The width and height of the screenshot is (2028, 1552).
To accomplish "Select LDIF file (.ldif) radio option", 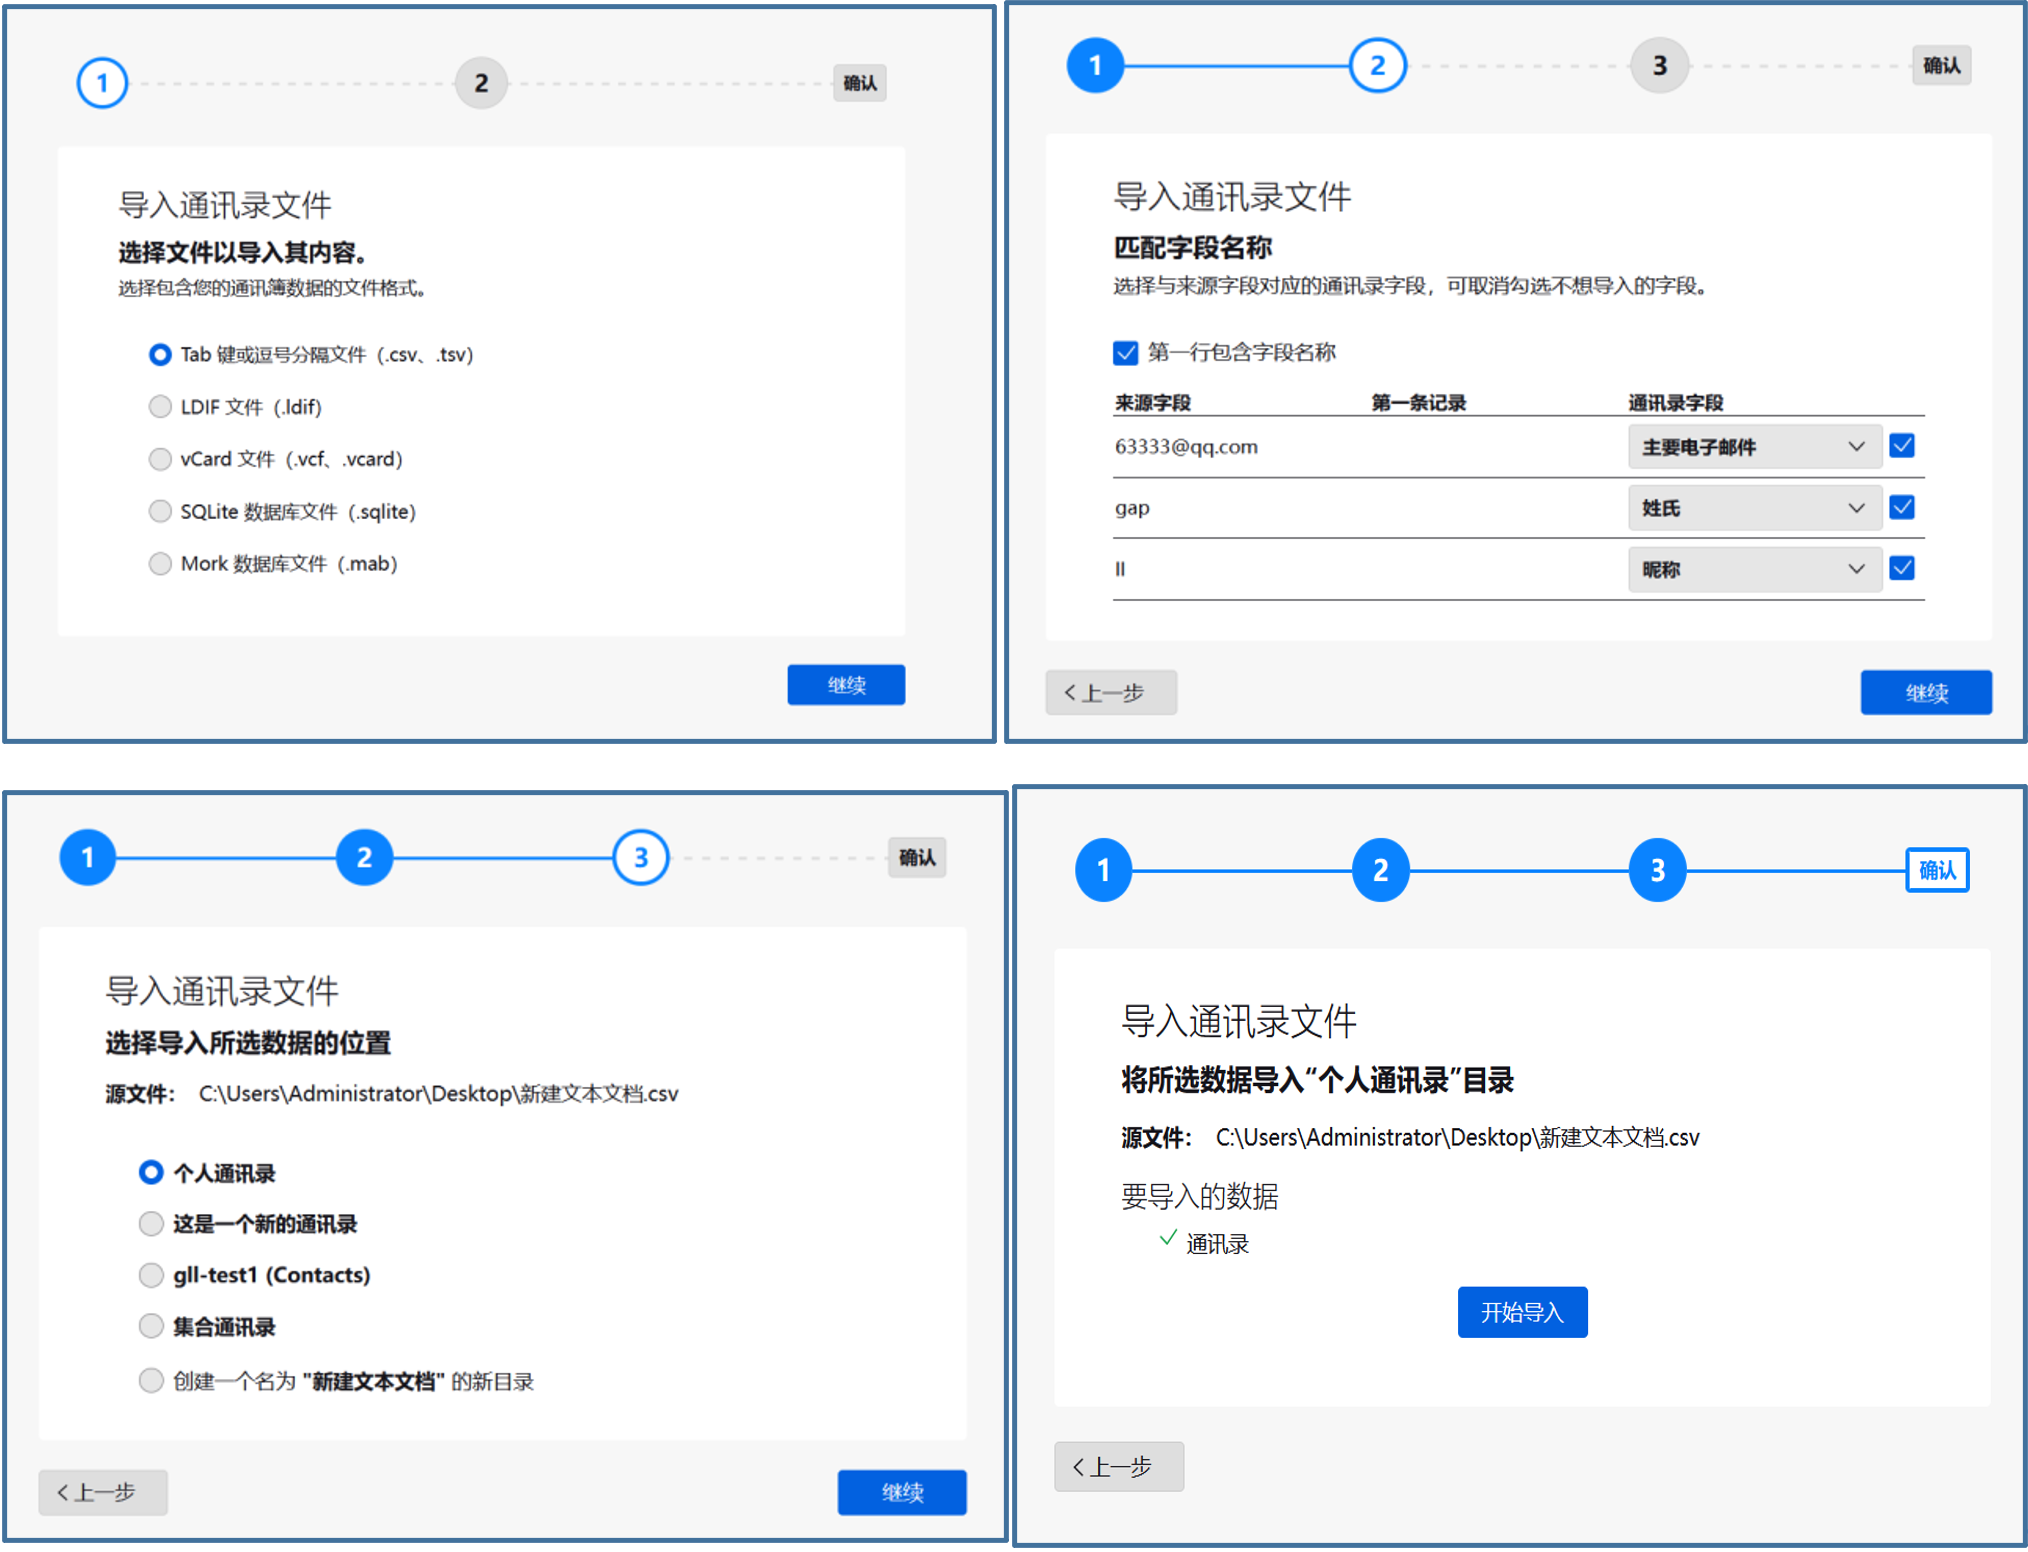I will point(160,407).
